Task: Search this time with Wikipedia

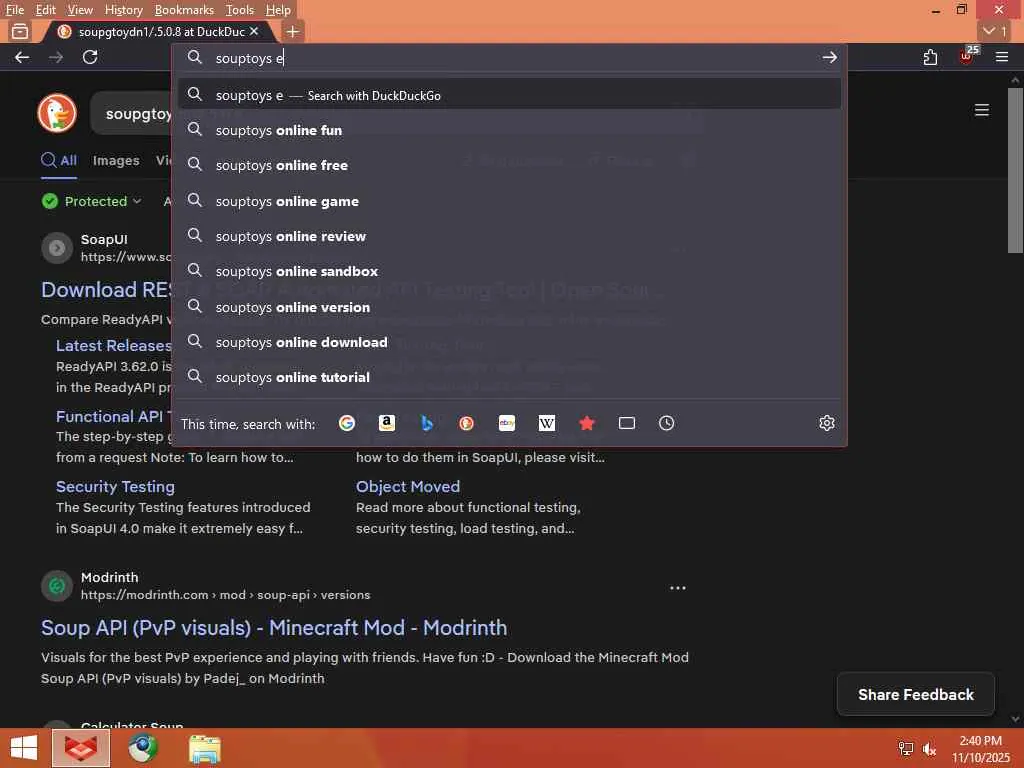Action: tap(547, 423)
